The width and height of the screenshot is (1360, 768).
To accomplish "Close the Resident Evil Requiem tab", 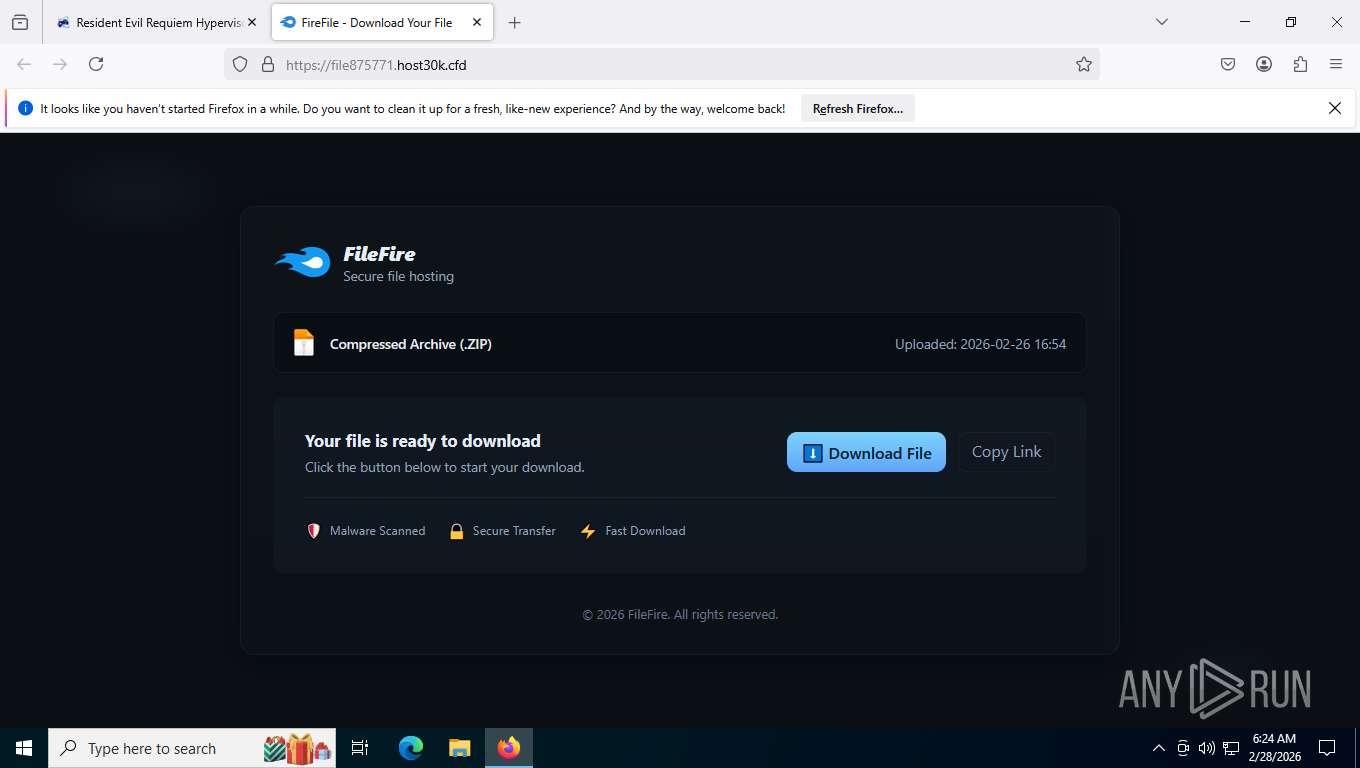I will click(252, 22).
